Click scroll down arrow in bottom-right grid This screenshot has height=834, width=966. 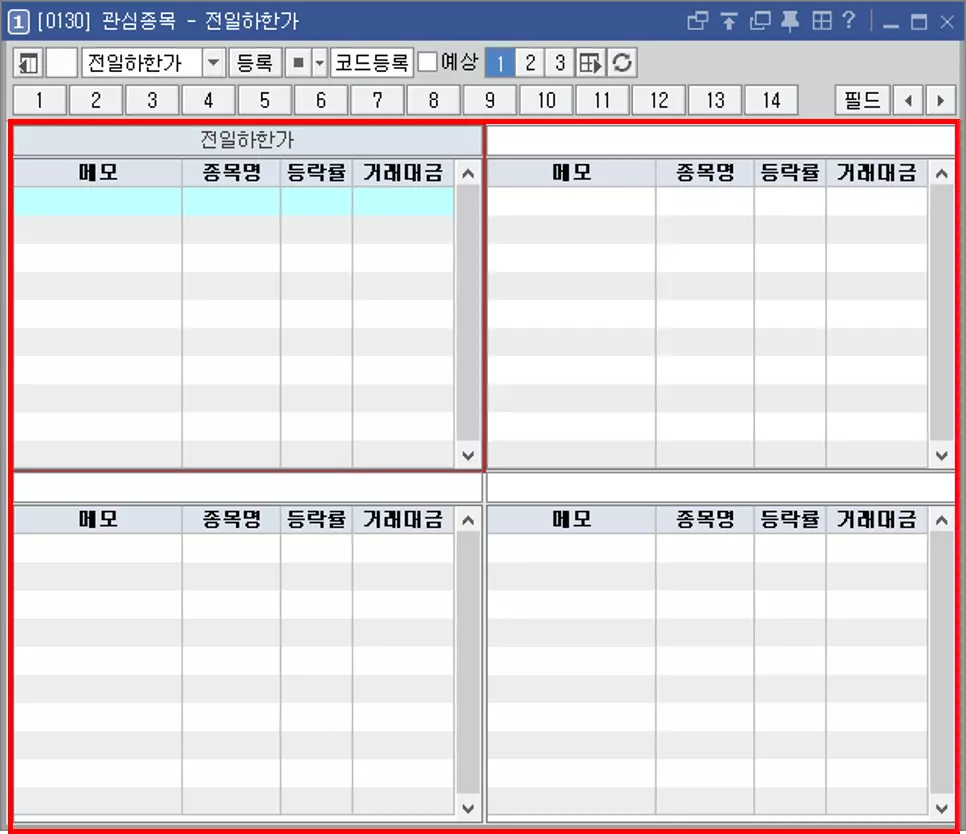point(941,808)
